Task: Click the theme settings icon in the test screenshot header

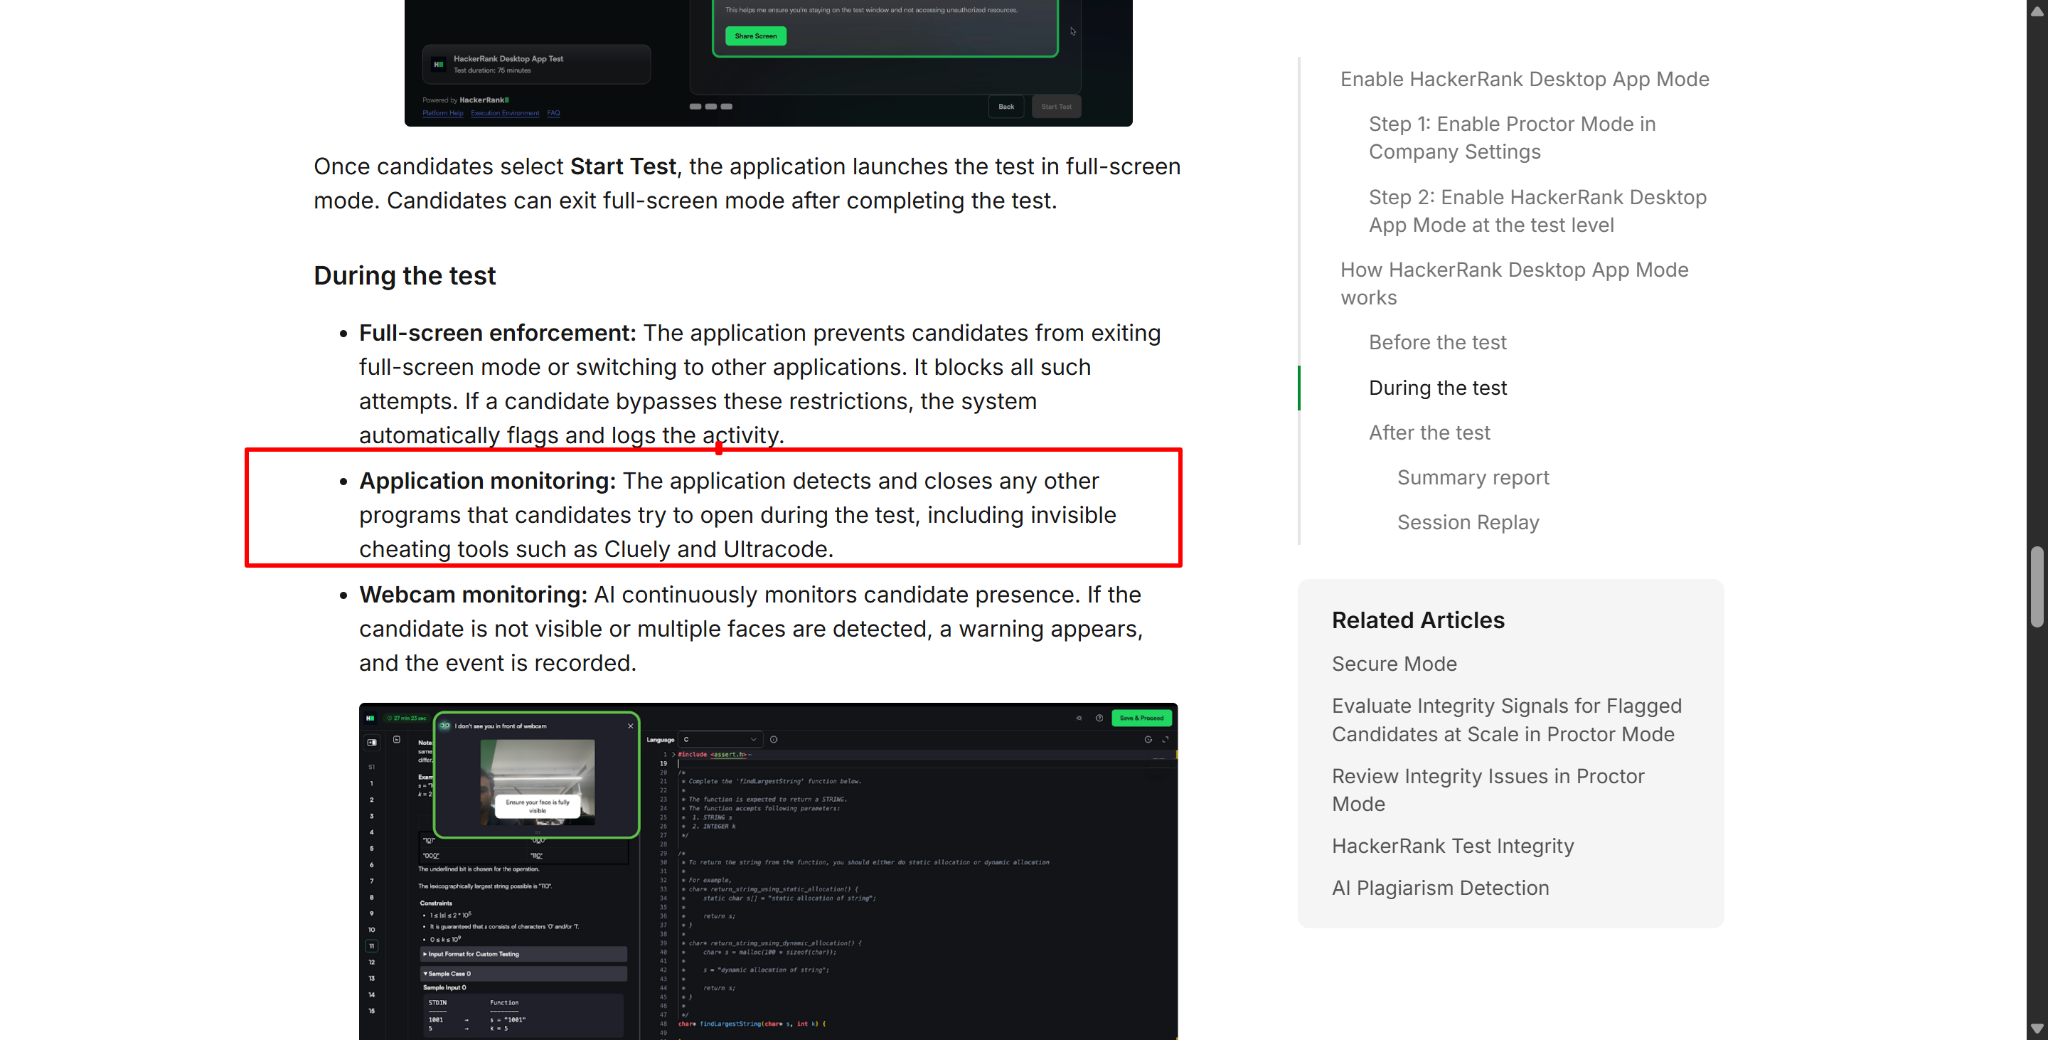Action: click(x=1079, y=718)
